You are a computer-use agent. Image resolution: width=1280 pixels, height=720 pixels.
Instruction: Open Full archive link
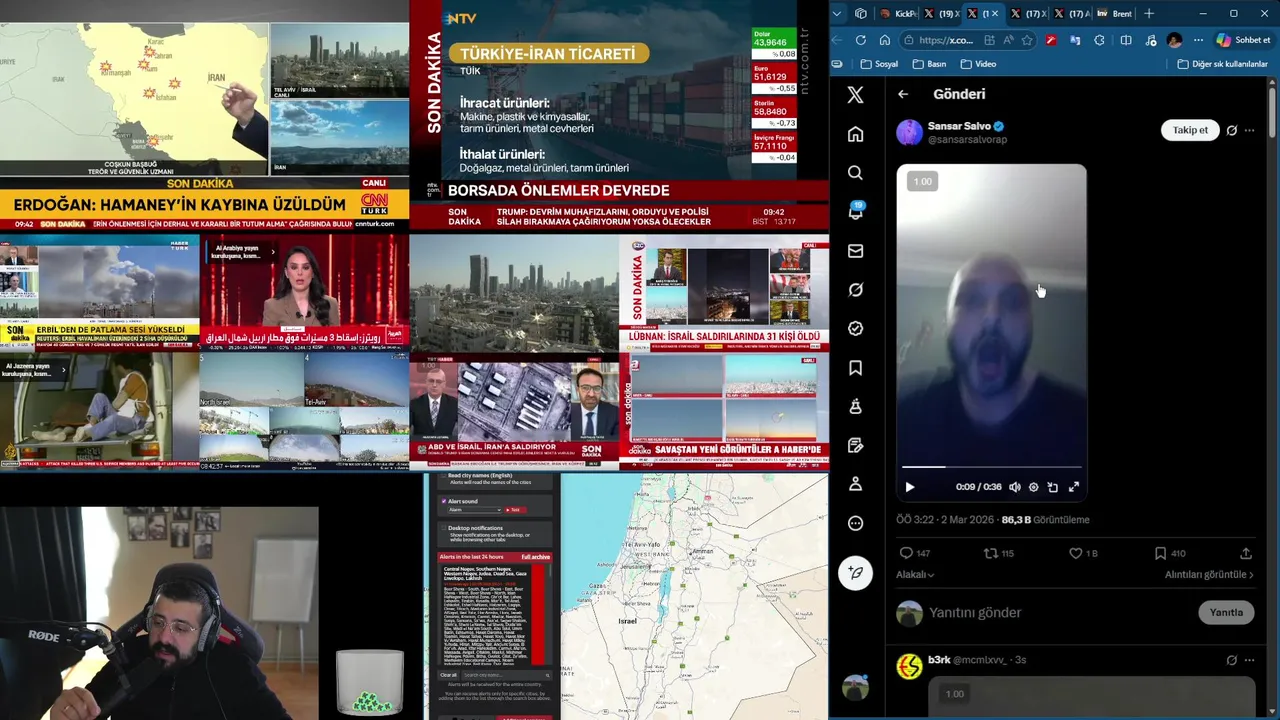(x=535, y=557)
